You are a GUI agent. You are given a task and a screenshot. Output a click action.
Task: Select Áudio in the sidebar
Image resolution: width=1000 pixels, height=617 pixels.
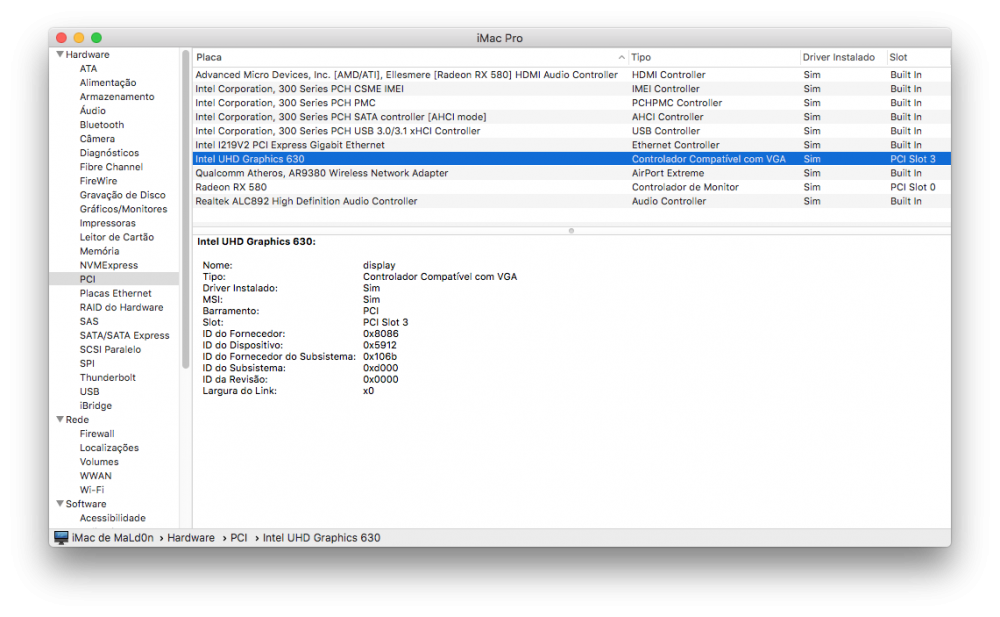(92, 110)
